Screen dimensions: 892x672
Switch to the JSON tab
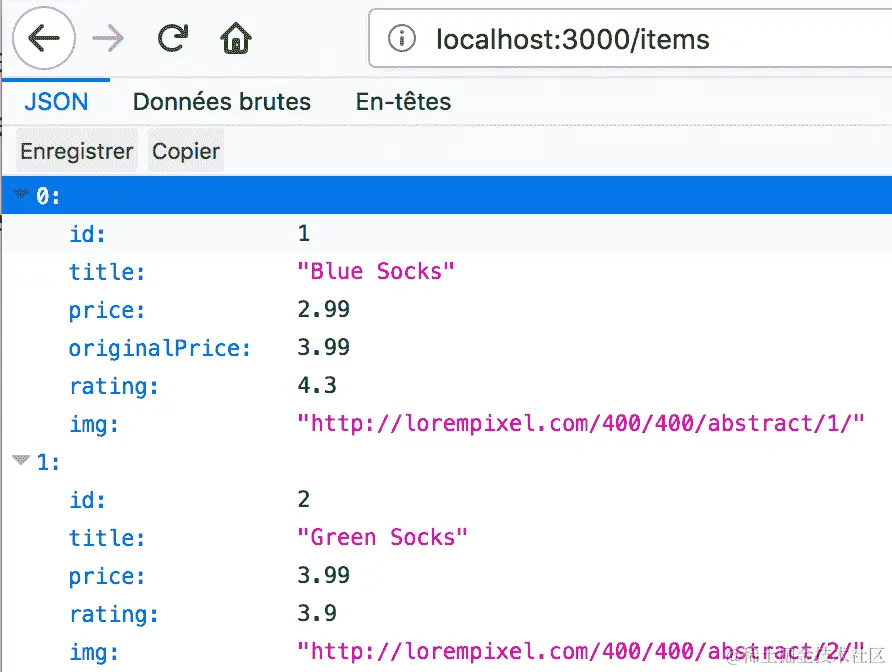[56, 102]
